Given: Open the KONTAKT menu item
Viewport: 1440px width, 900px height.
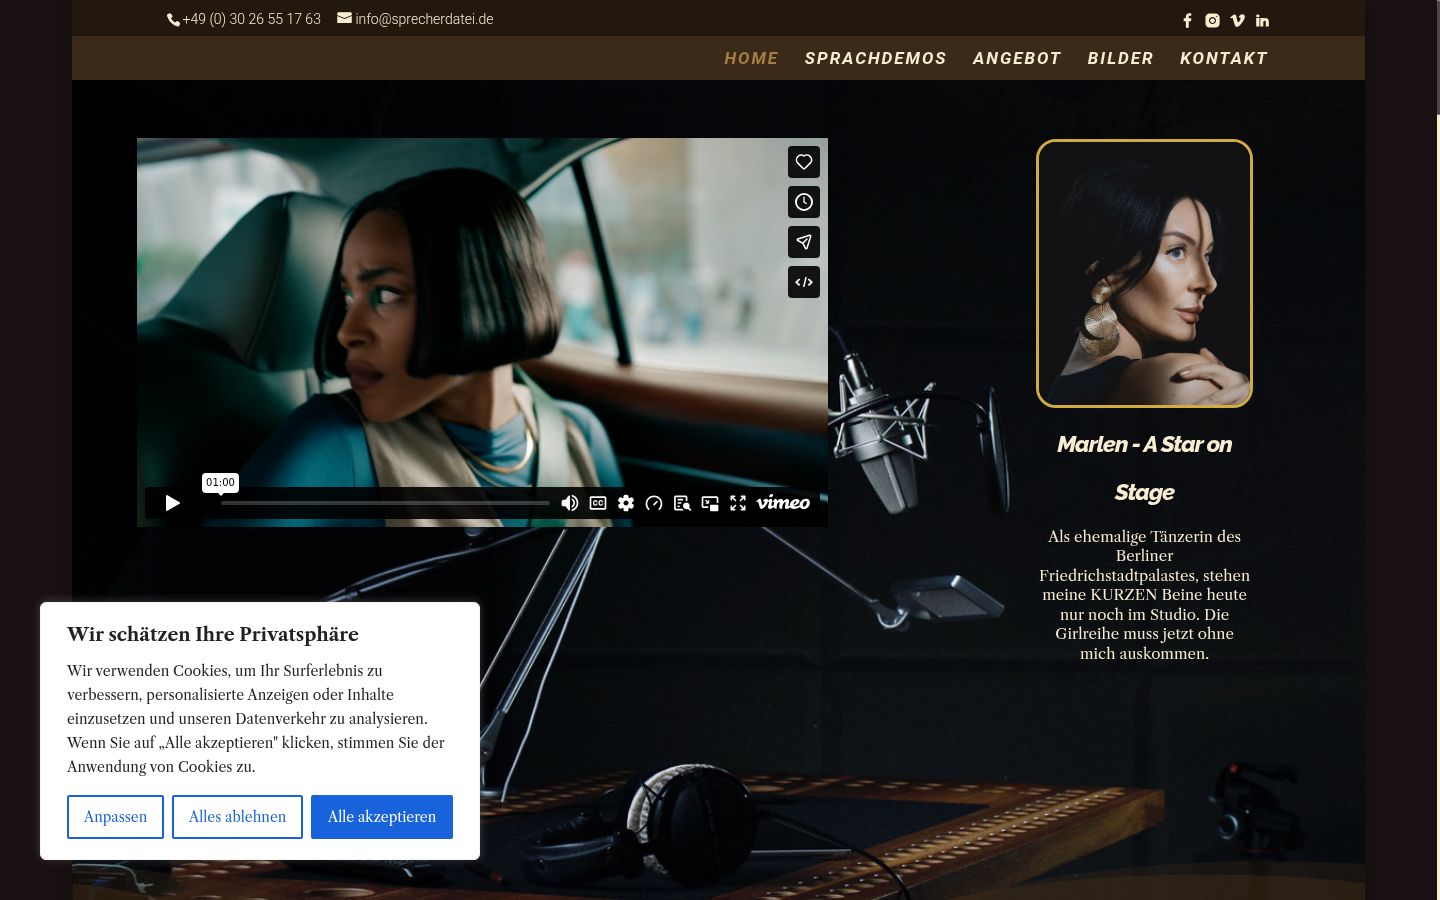Looking at the screenshot, I should tap(1224, 58).
